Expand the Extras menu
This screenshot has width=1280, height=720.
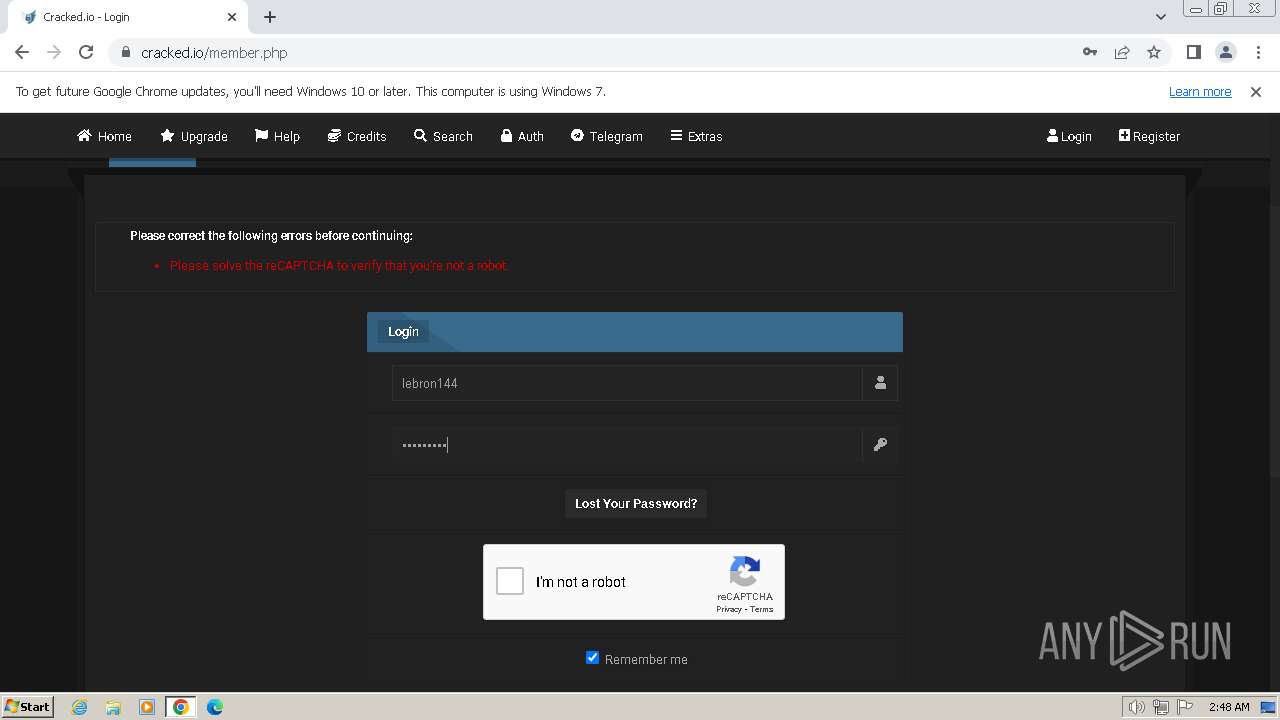click(x=696, y=136)
